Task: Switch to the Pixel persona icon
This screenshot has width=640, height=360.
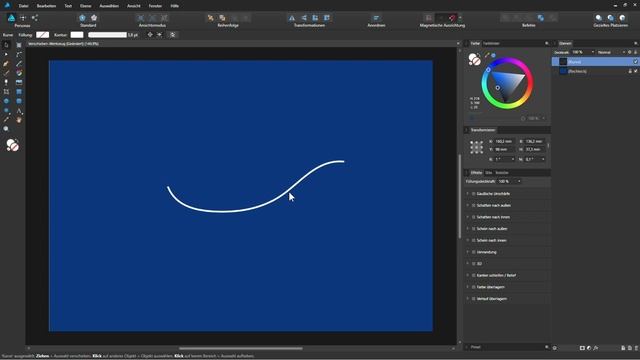Action: coord(23,18)
